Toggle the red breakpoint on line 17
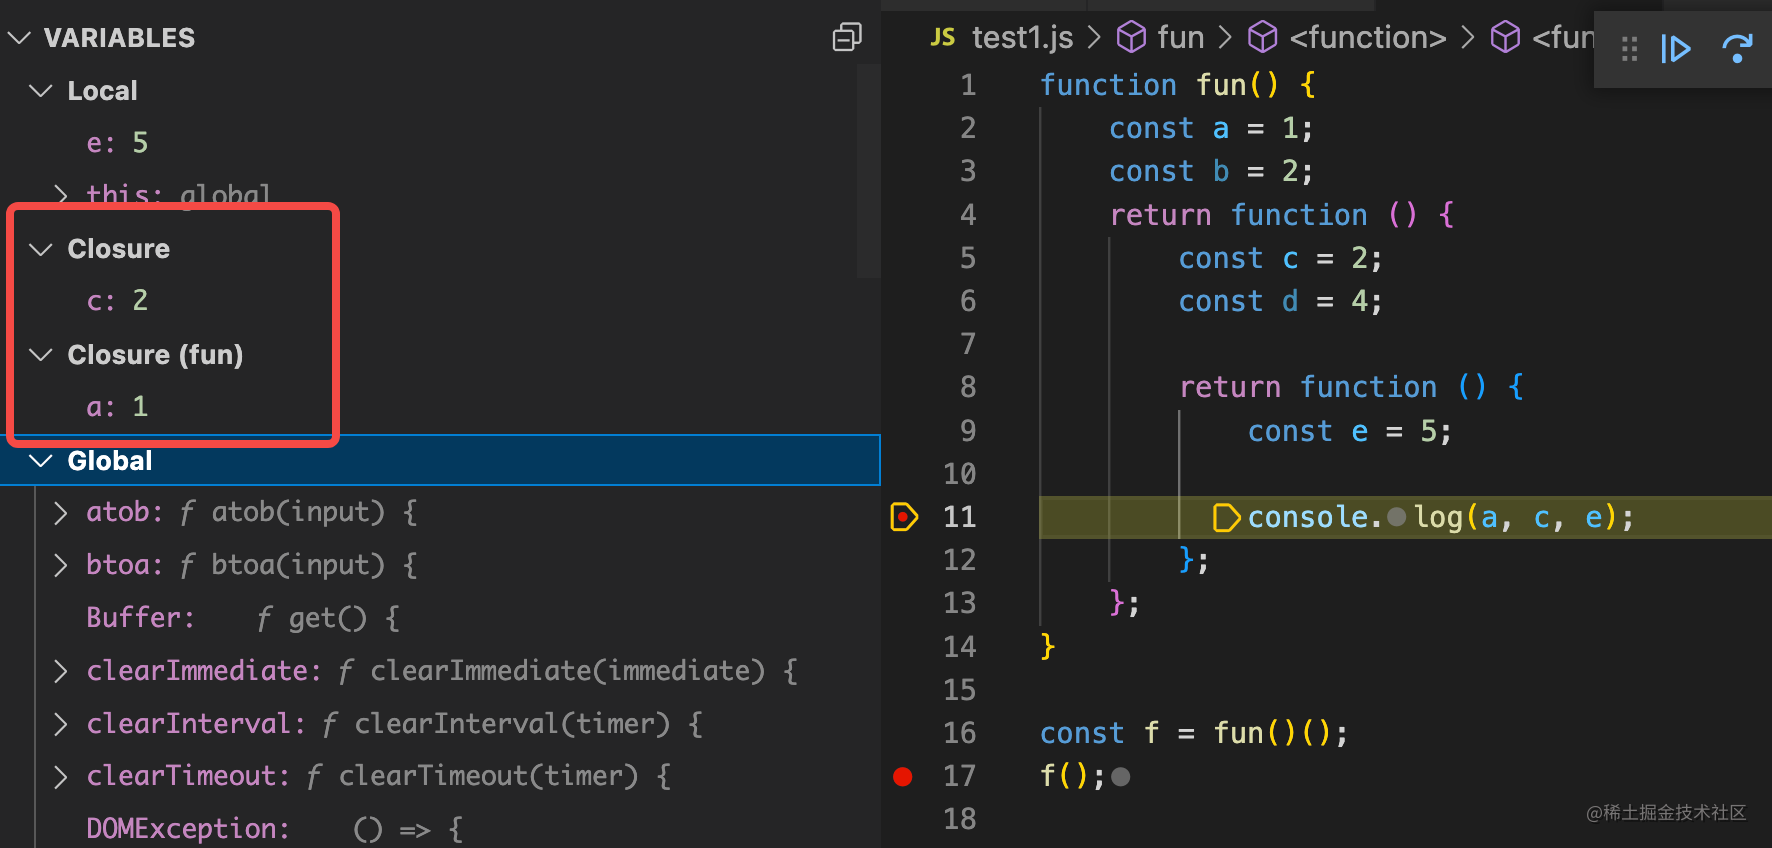 pyautogui.click(x=903, y=777)
